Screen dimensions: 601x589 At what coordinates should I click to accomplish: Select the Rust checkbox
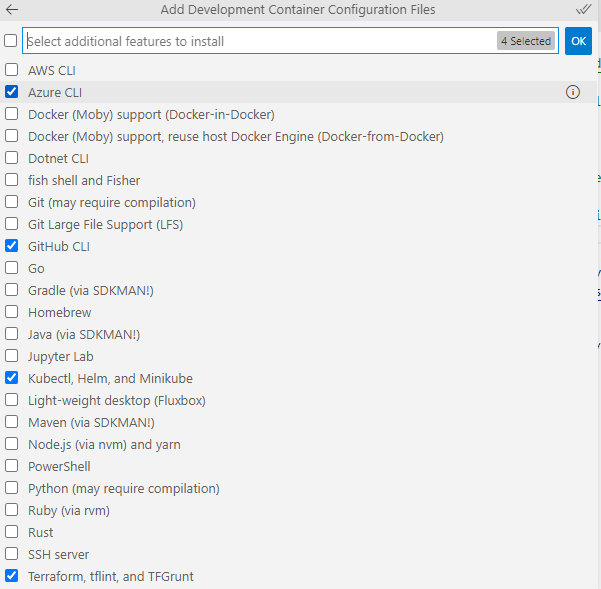pos(11,532)
